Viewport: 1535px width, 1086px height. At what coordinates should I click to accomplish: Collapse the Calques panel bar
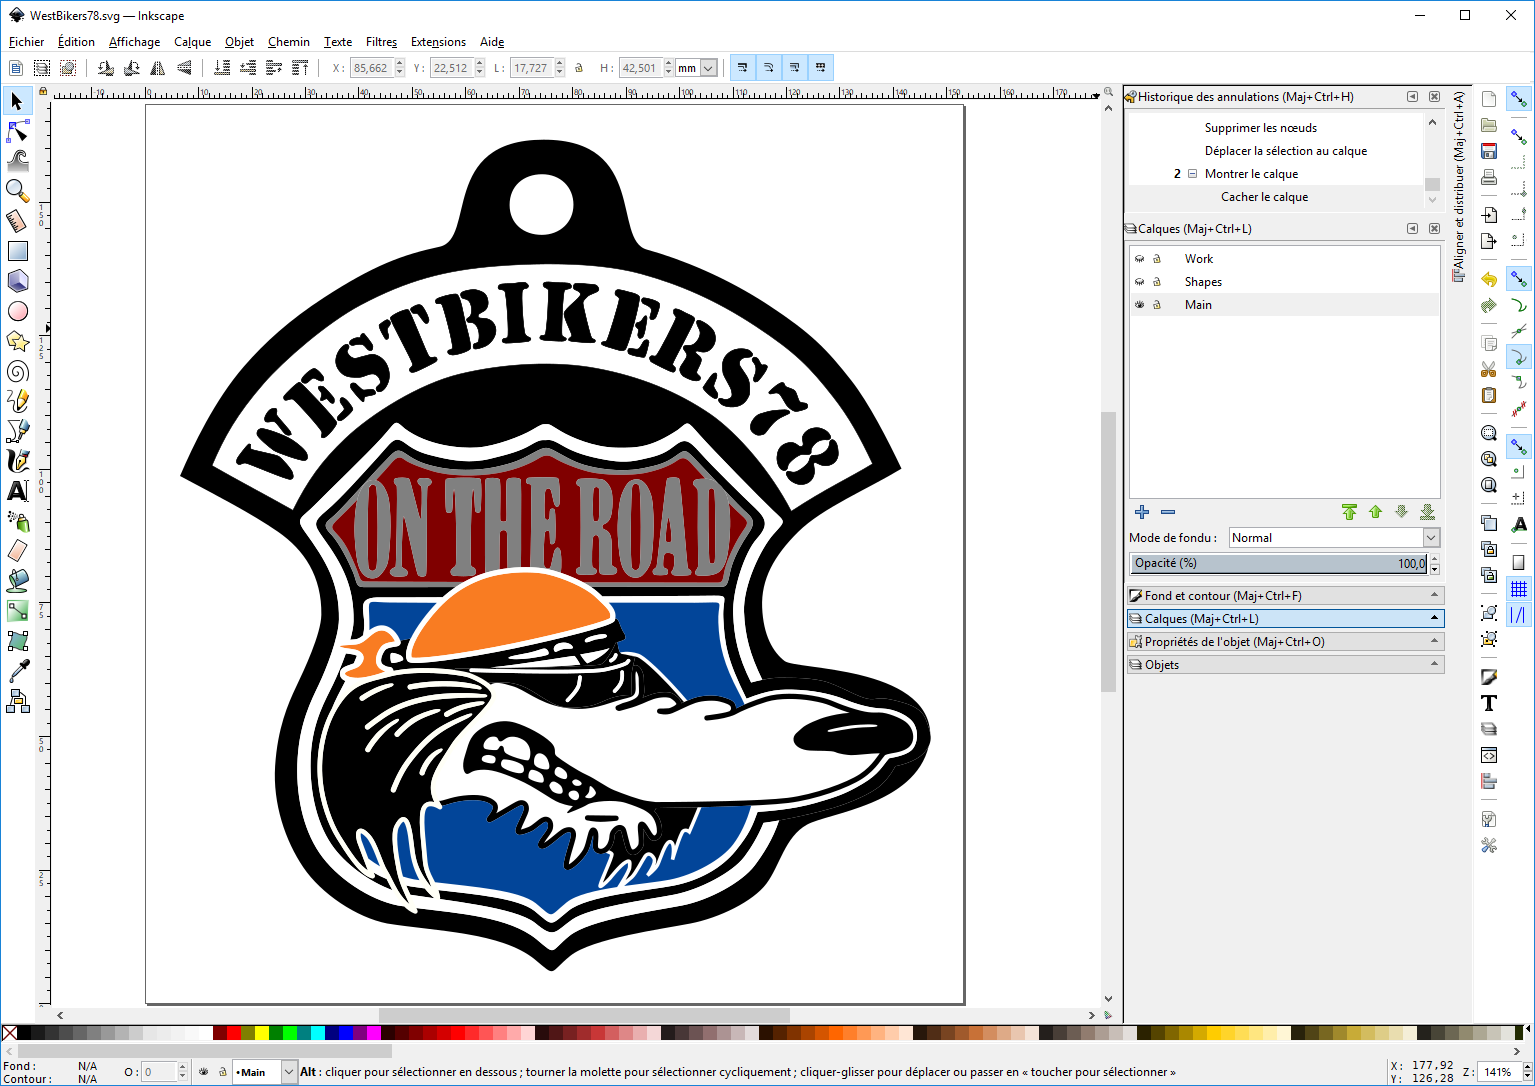1285,619
